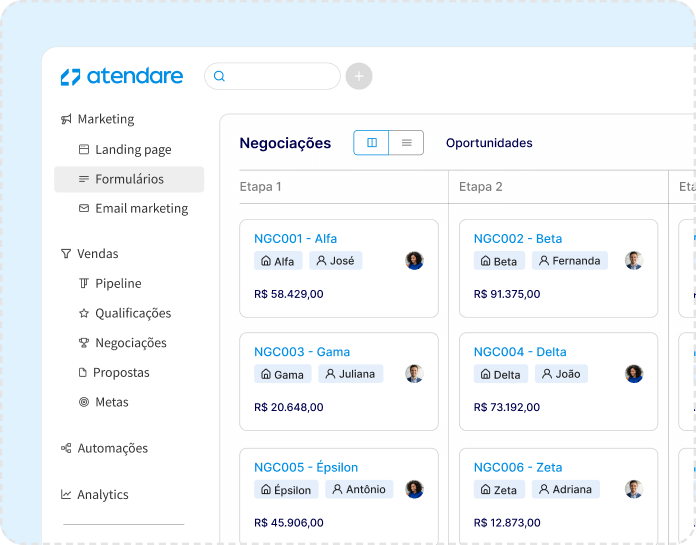Screen dimensions: 696x545
Task: Open the NGC001 - Alfa deal link
Action: (x=295, y=239)
